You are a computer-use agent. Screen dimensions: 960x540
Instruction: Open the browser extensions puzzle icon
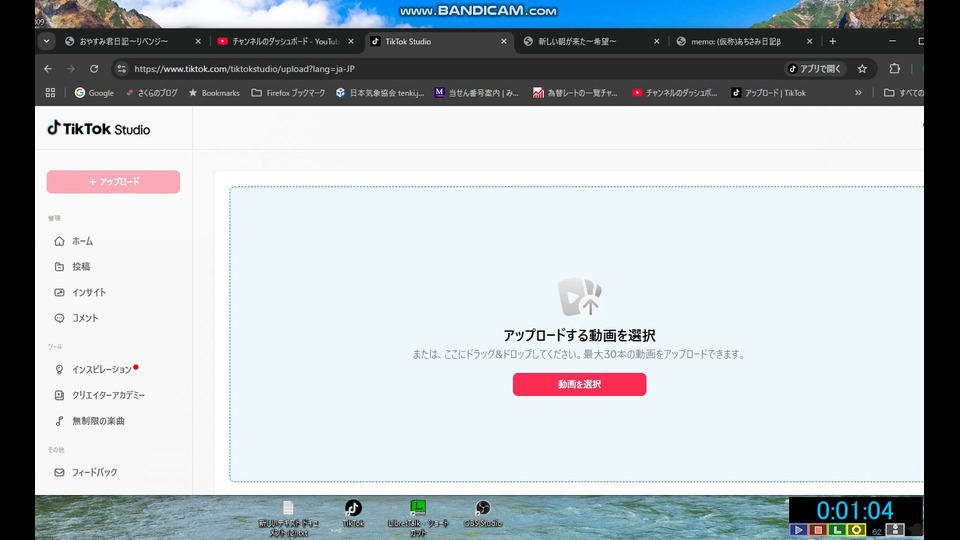[894, 69]
